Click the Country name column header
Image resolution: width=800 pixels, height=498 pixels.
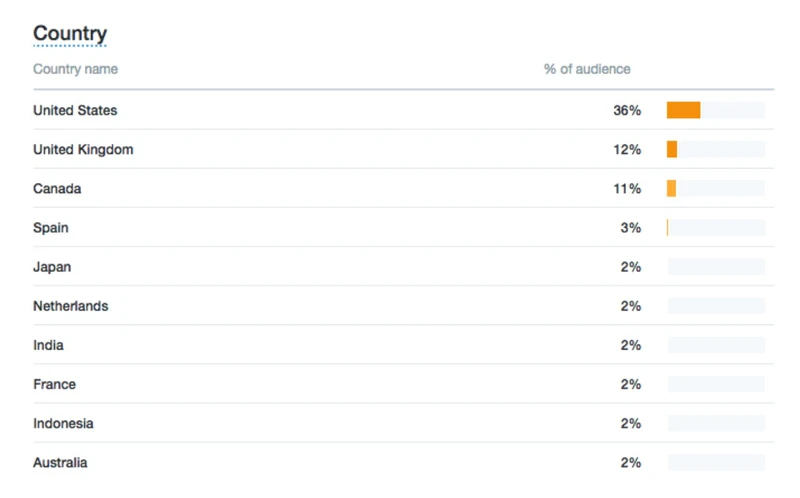(76, 69)
